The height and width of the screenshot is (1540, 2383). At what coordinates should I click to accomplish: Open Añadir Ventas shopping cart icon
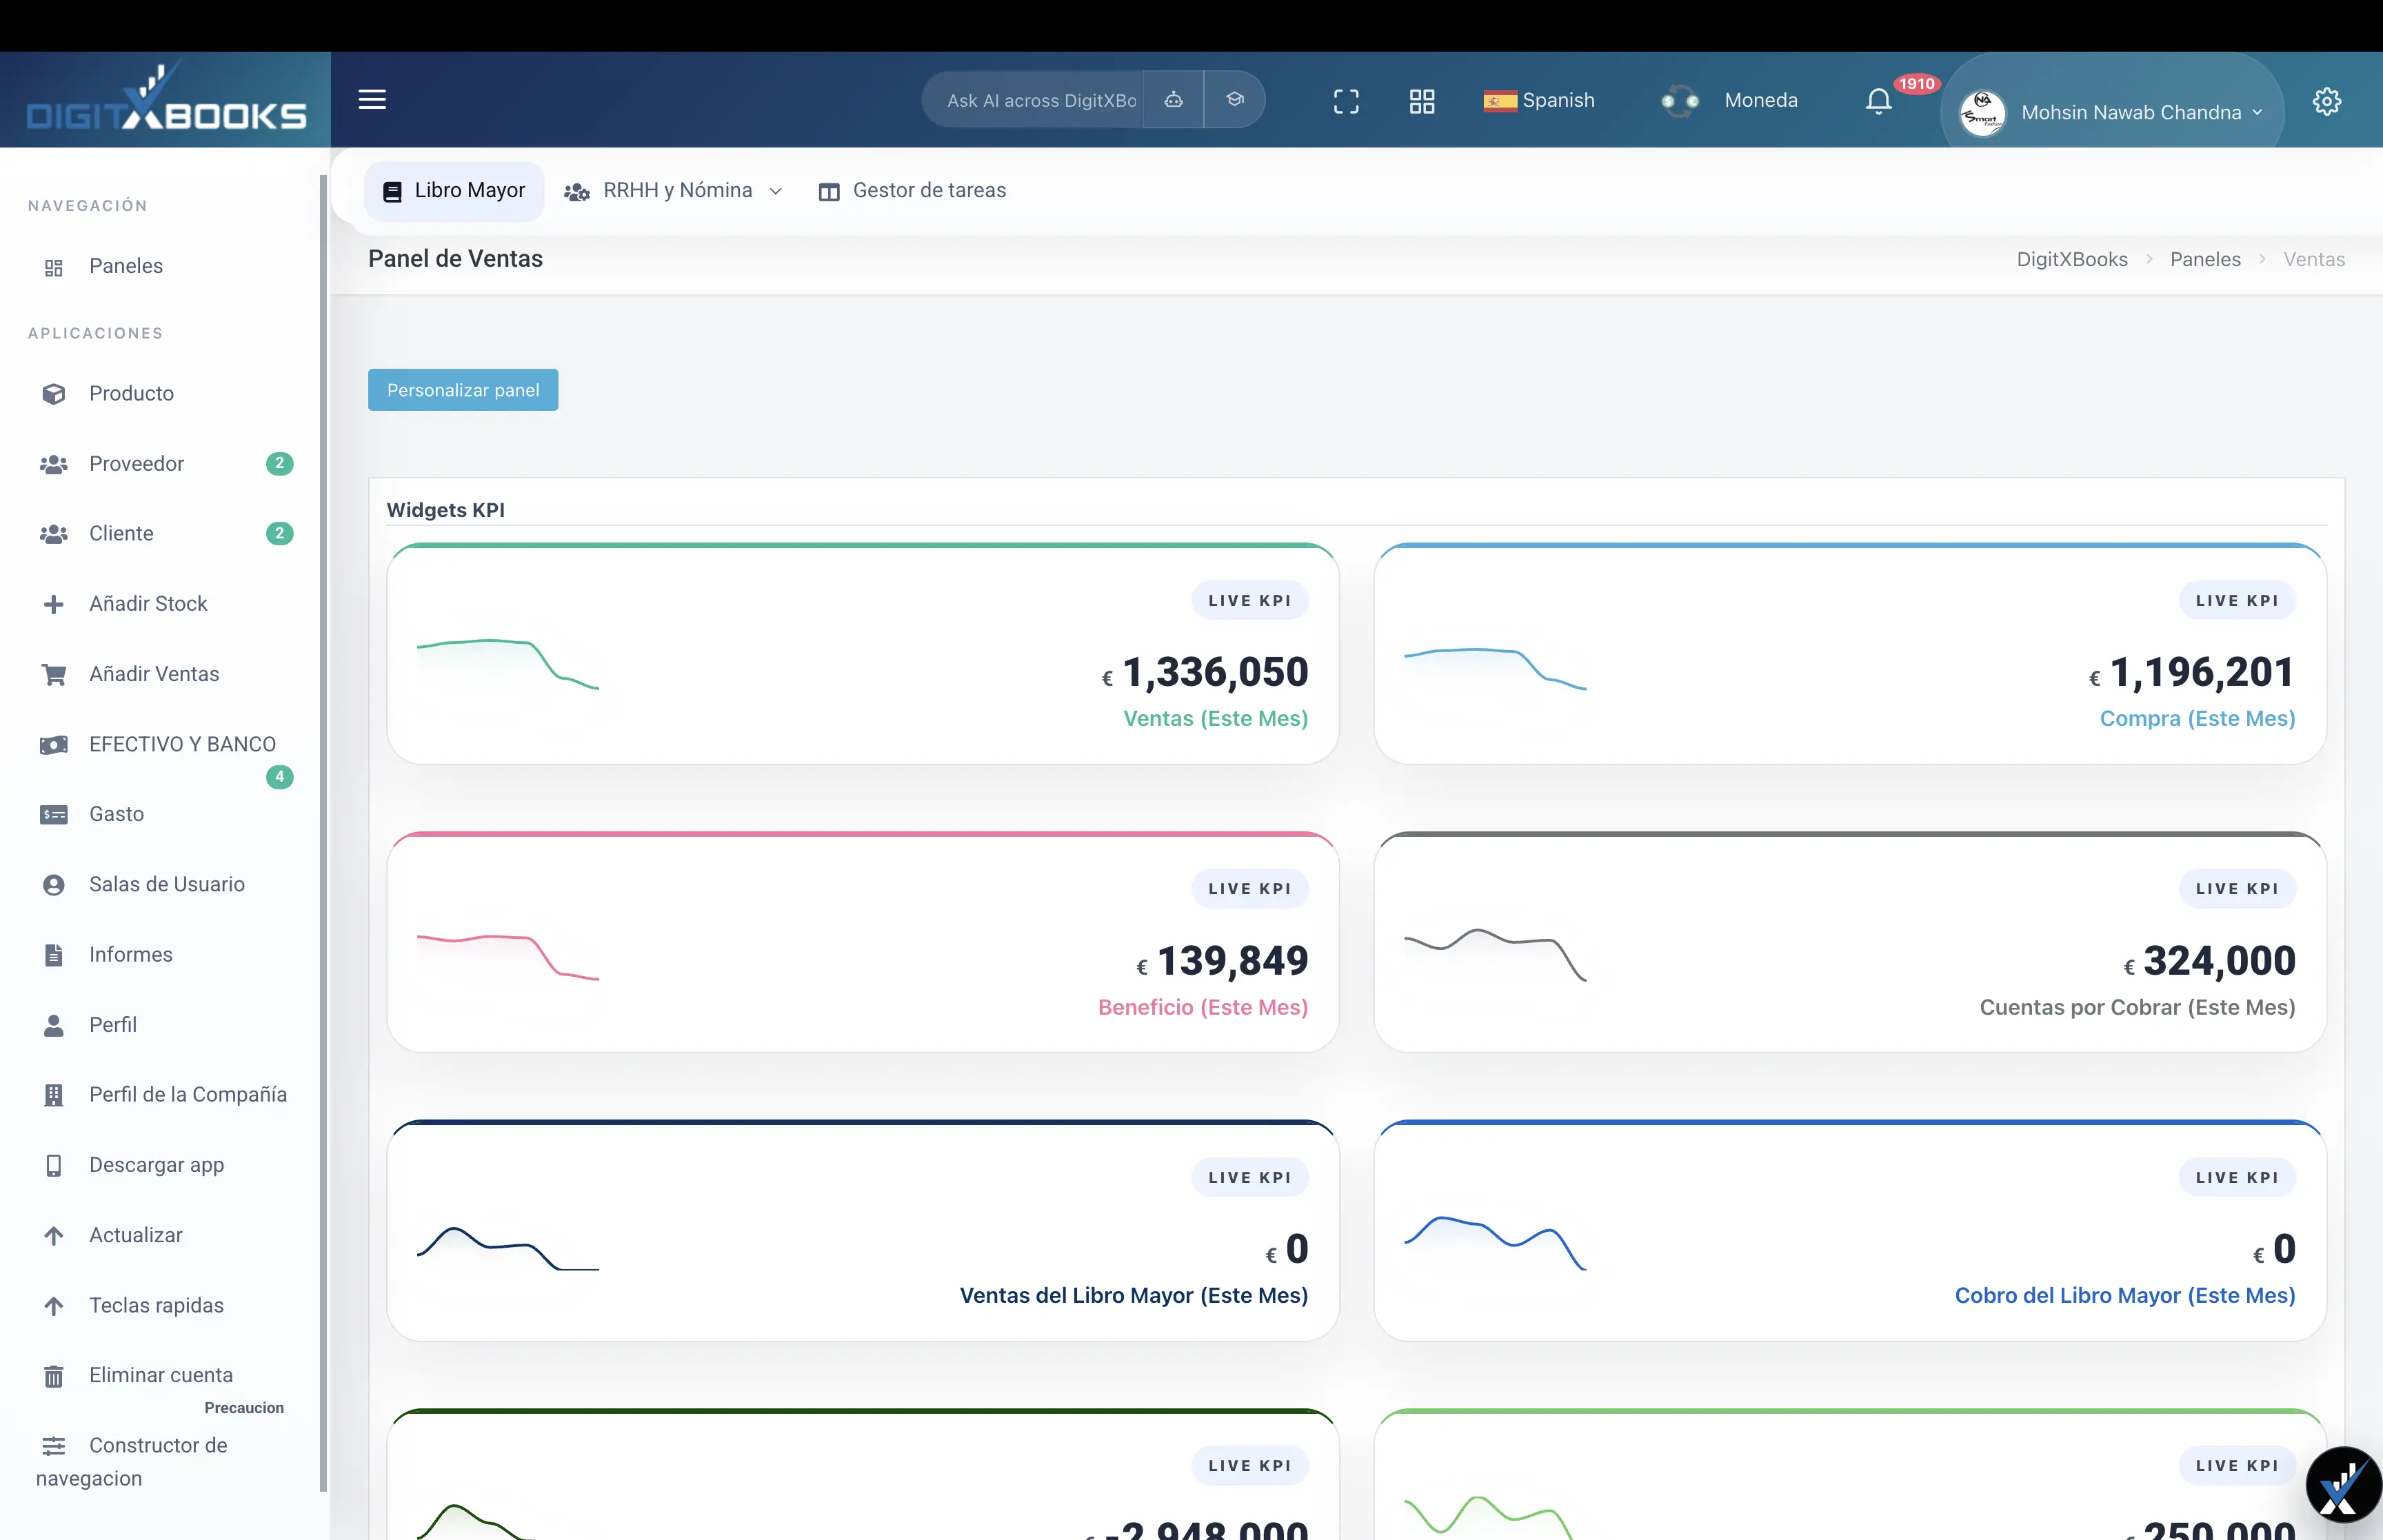53,674
